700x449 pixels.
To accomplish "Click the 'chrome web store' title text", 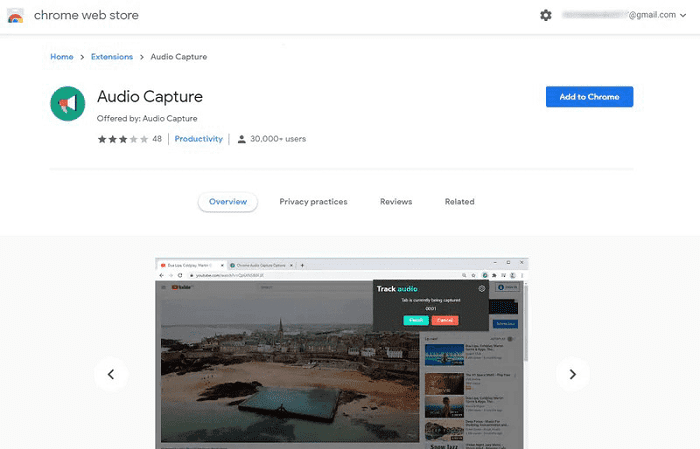I will click(86, 15).
